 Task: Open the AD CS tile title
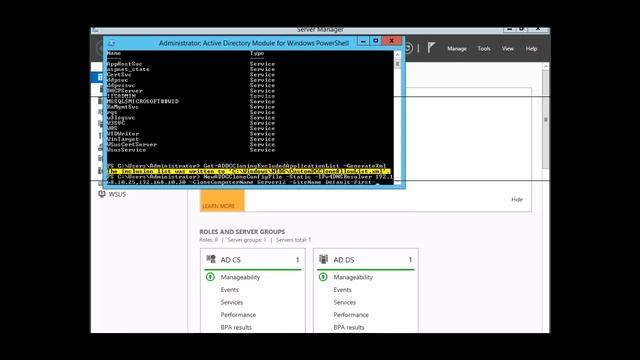[x=231, y=260]
